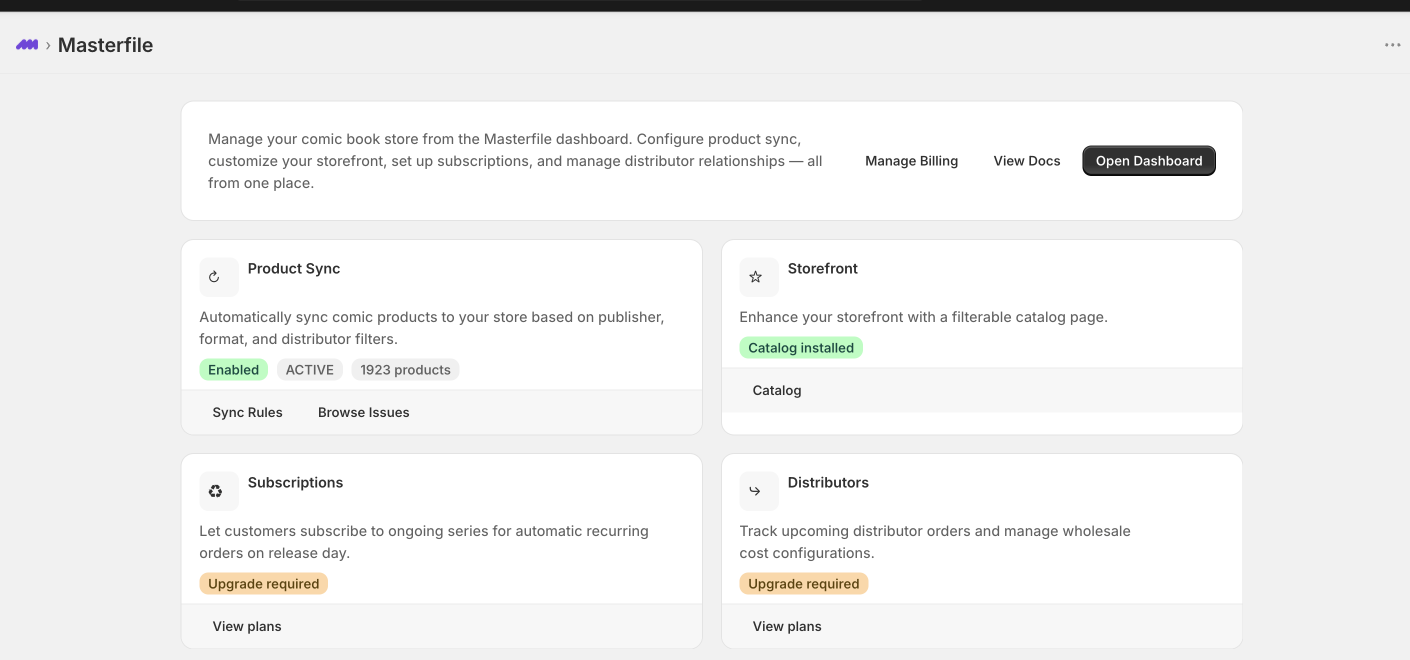The height and width of the screenshot is (660, 1410).
Task: Click the Distributors description text
Action: [935, 542]
